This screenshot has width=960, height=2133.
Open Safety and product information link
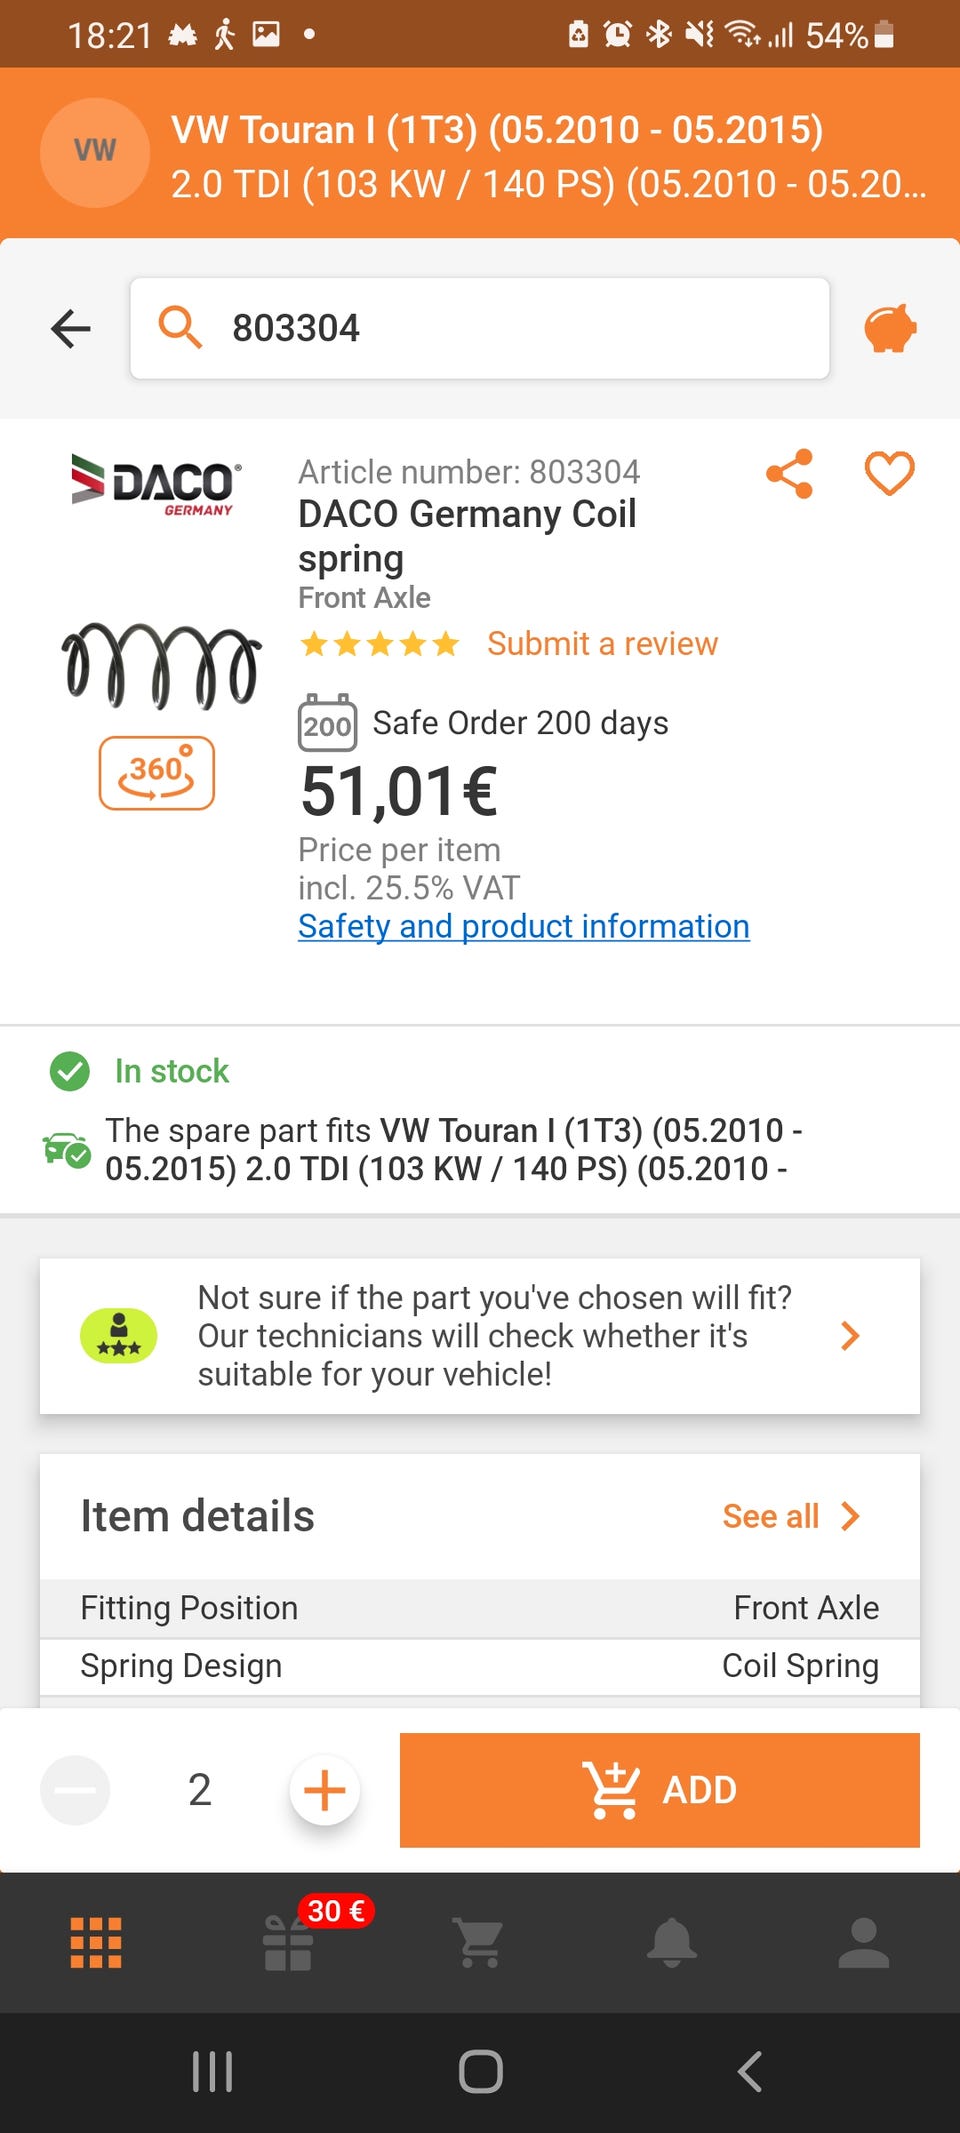523,926
